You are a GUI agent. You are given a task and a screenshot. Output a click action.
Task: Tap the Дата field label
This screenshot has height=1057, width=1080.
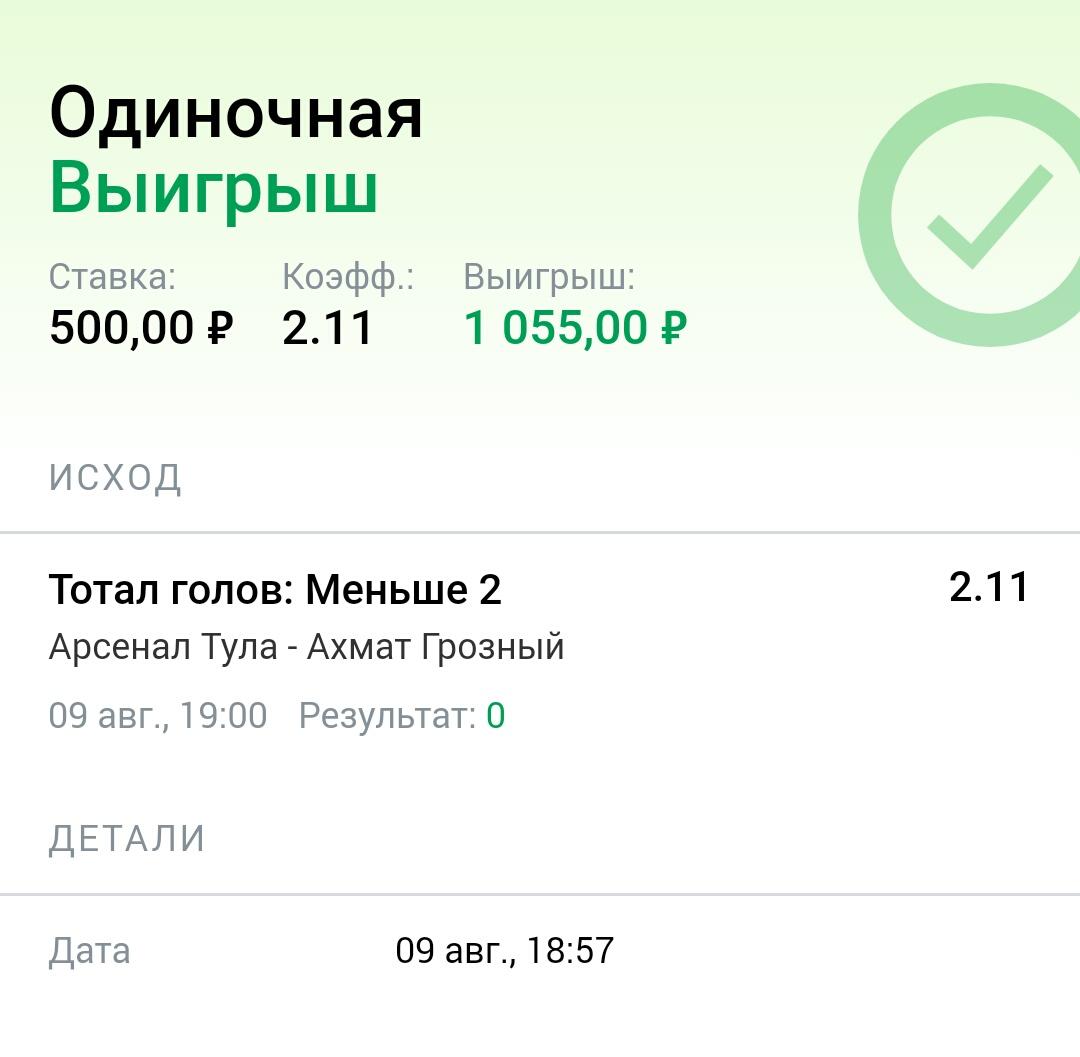(90, 951)
